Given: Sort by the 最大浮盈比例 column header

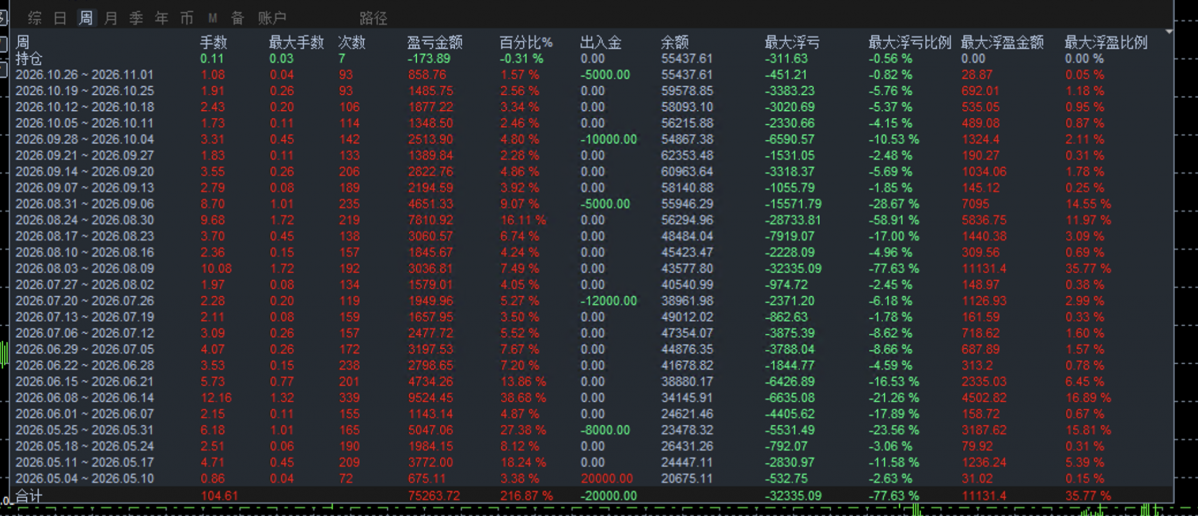Looking at the screenshot, I should click(1106, 44).
